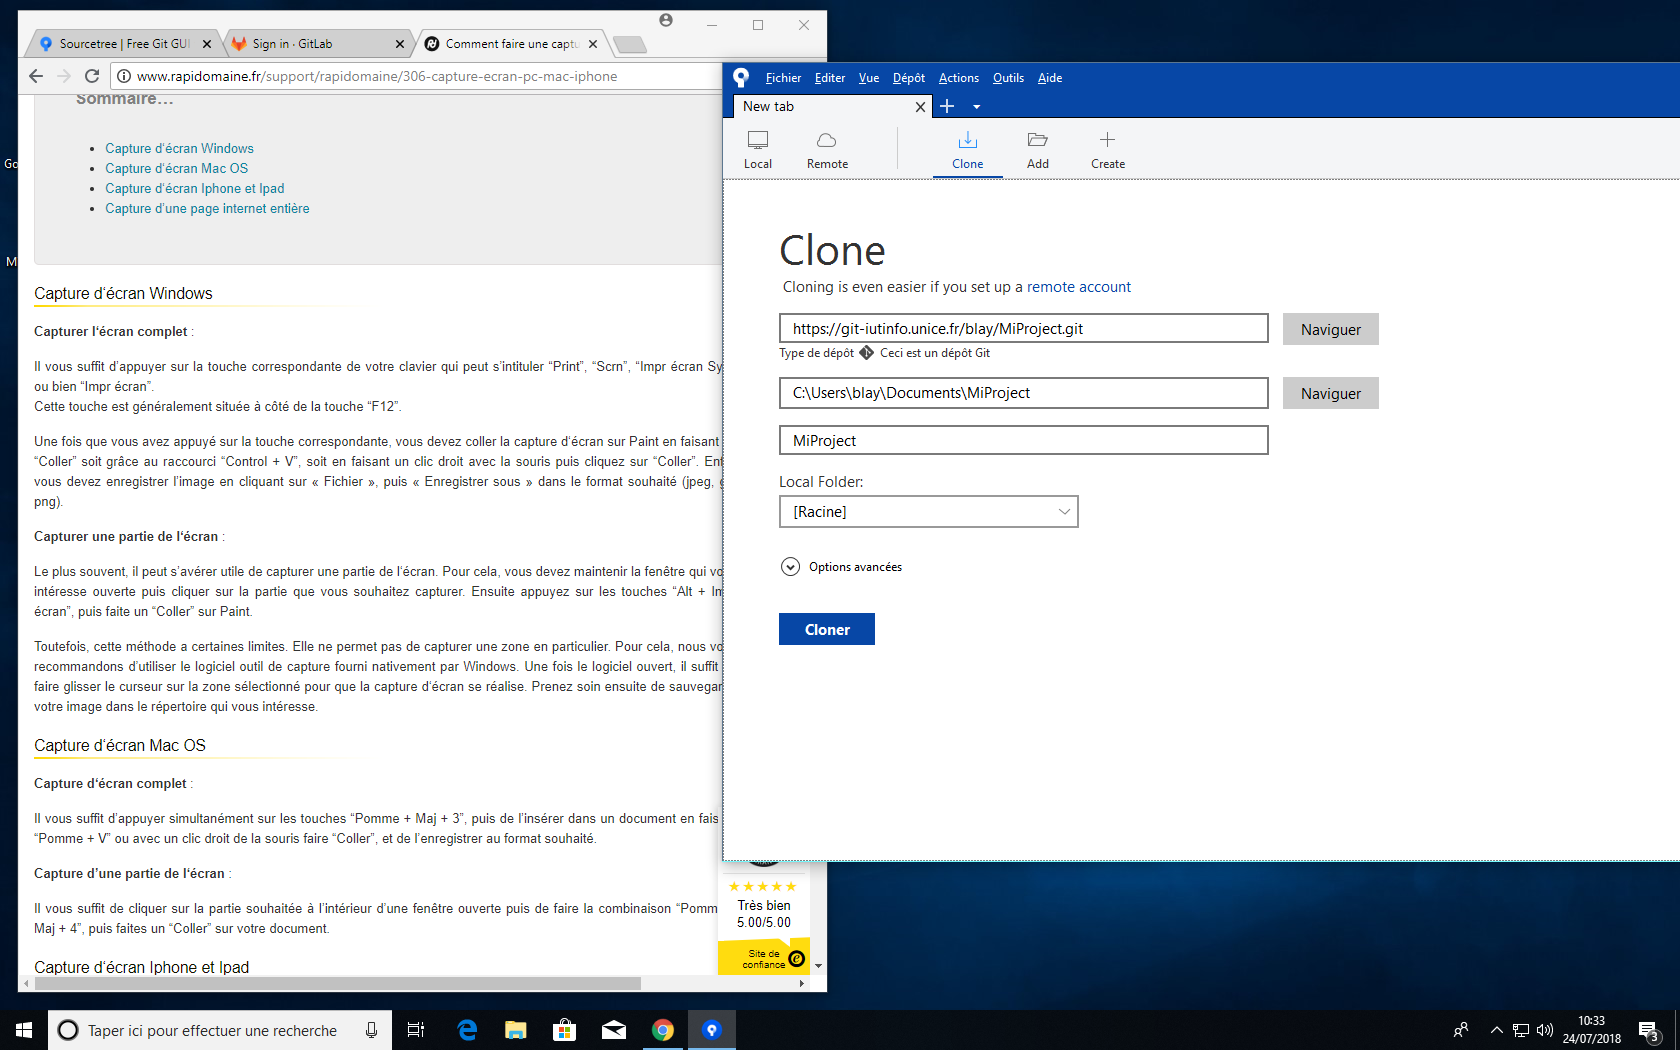Open the remote account link
Image resolution: width=1680 pixels, height=1050 pixels.
point(1079,287)
